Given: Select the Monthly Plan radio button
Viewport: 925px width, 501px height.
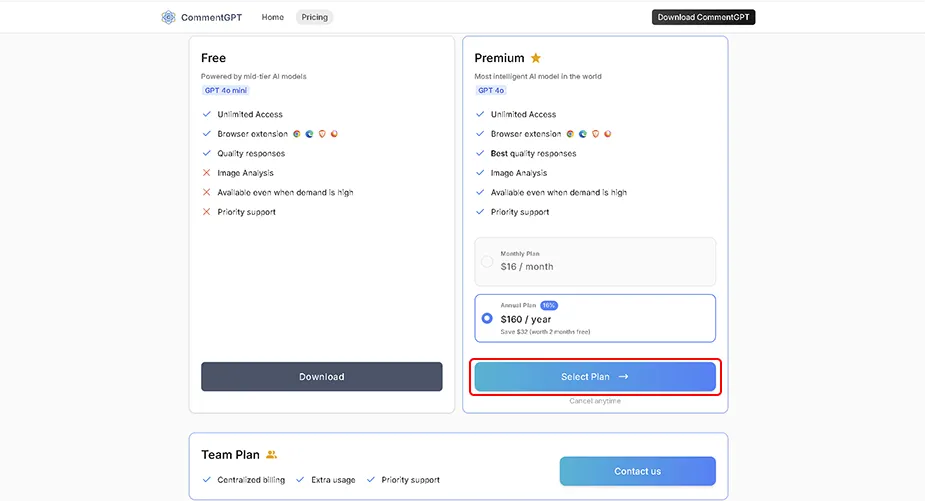Looking at the screenshot, I should tap(487, 261).
